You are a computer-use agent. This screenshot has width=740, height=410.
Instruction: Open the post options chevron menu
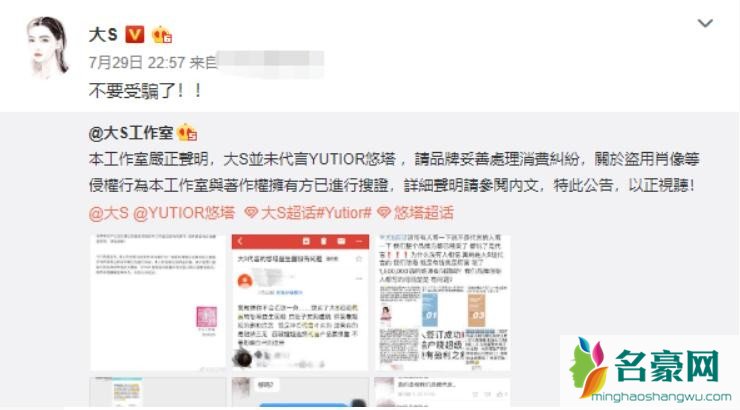tap(705, 23)
